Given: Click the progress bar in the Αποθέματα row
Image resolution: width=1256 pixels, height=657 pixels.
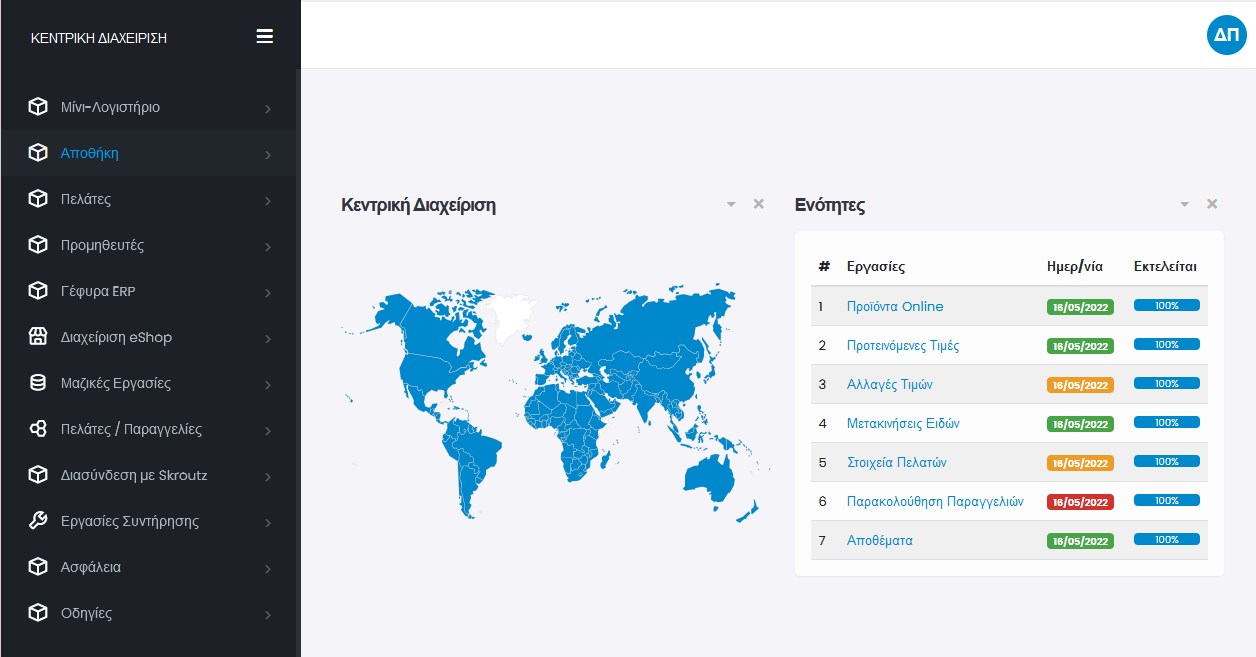Looking at the screenshot, I should coord(1166,540).
